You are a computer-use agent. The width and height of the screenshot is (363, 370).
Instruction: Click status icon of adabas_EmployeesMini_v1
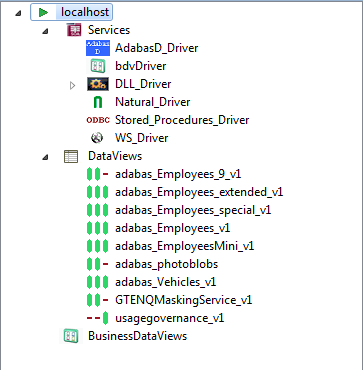click(97, 246)
